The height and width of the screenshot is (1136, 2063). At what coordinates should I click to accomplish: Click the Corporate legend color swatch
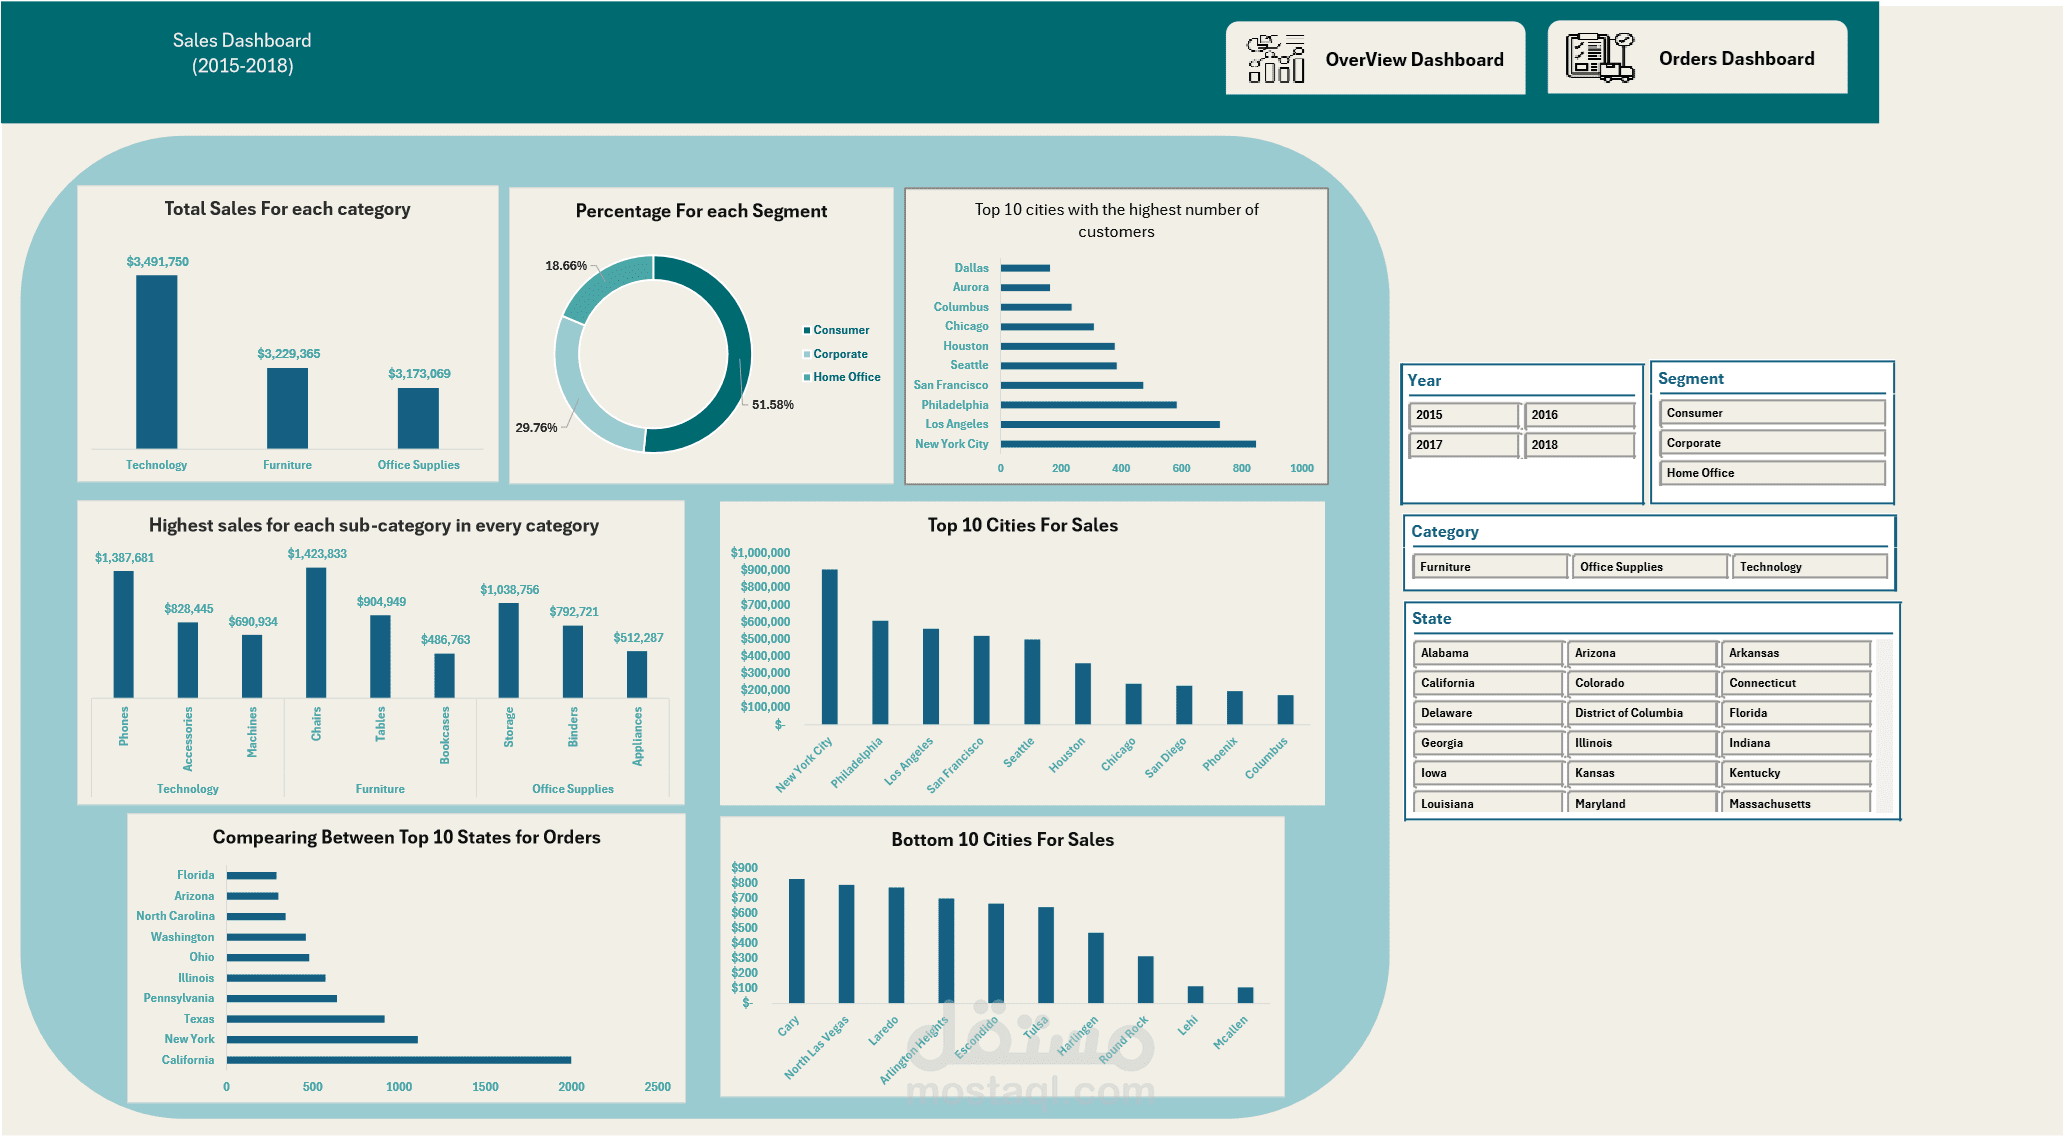tap(806, 354)
